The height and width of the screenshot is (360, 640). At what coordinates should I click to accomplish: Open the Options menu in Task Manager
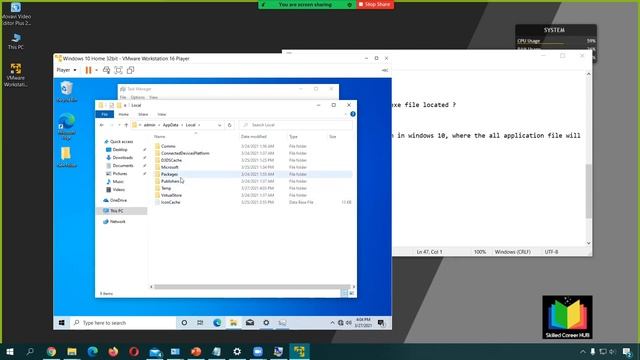coord(138,97)
